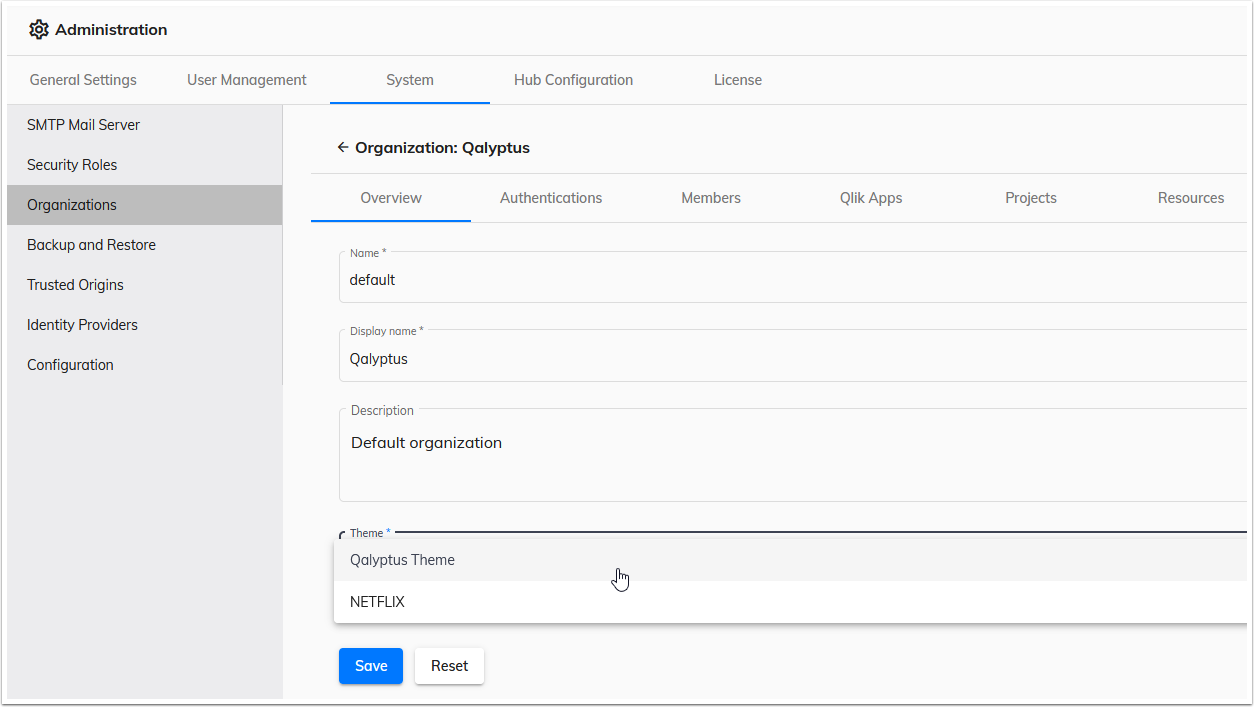This screenshot has height=707, width=1254.
Task: Choose NETFLIX as the theme
Action: 378,601
